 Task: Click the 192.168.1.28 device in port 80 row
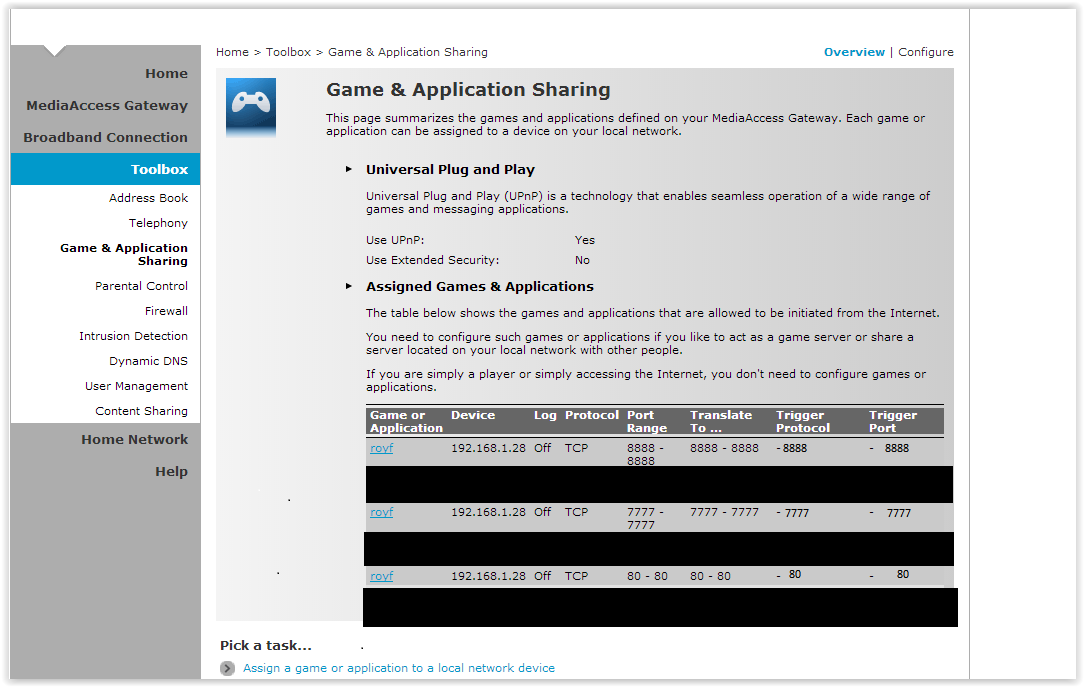click(488, 576)
